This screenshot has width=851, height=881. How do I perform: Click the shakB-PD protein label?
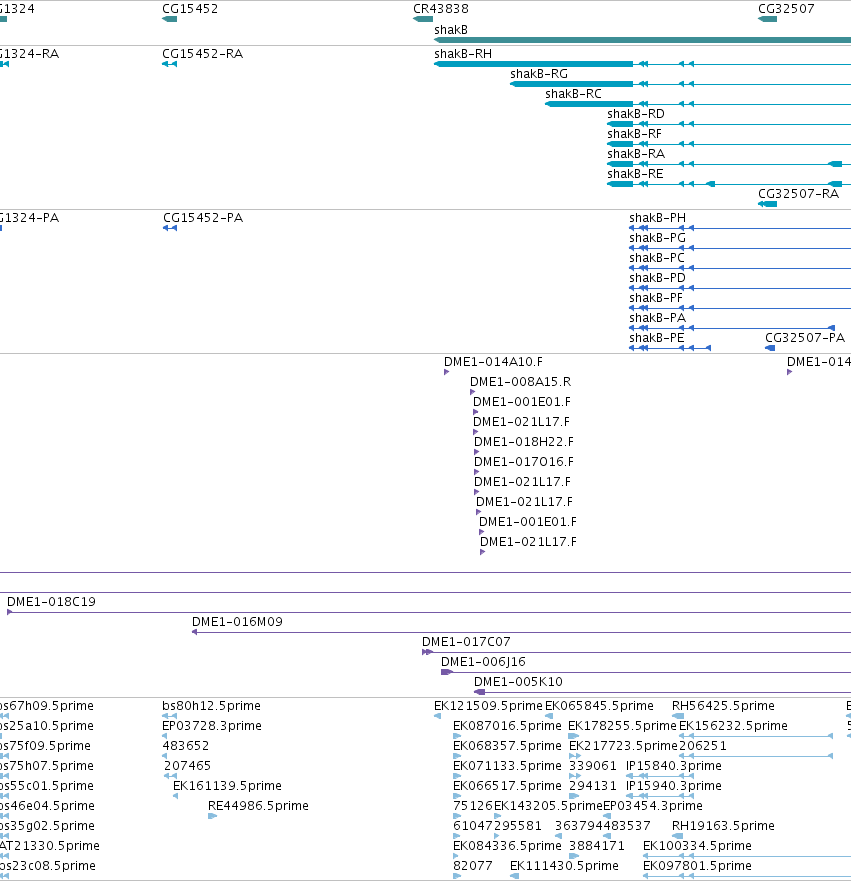coord(657,278)
